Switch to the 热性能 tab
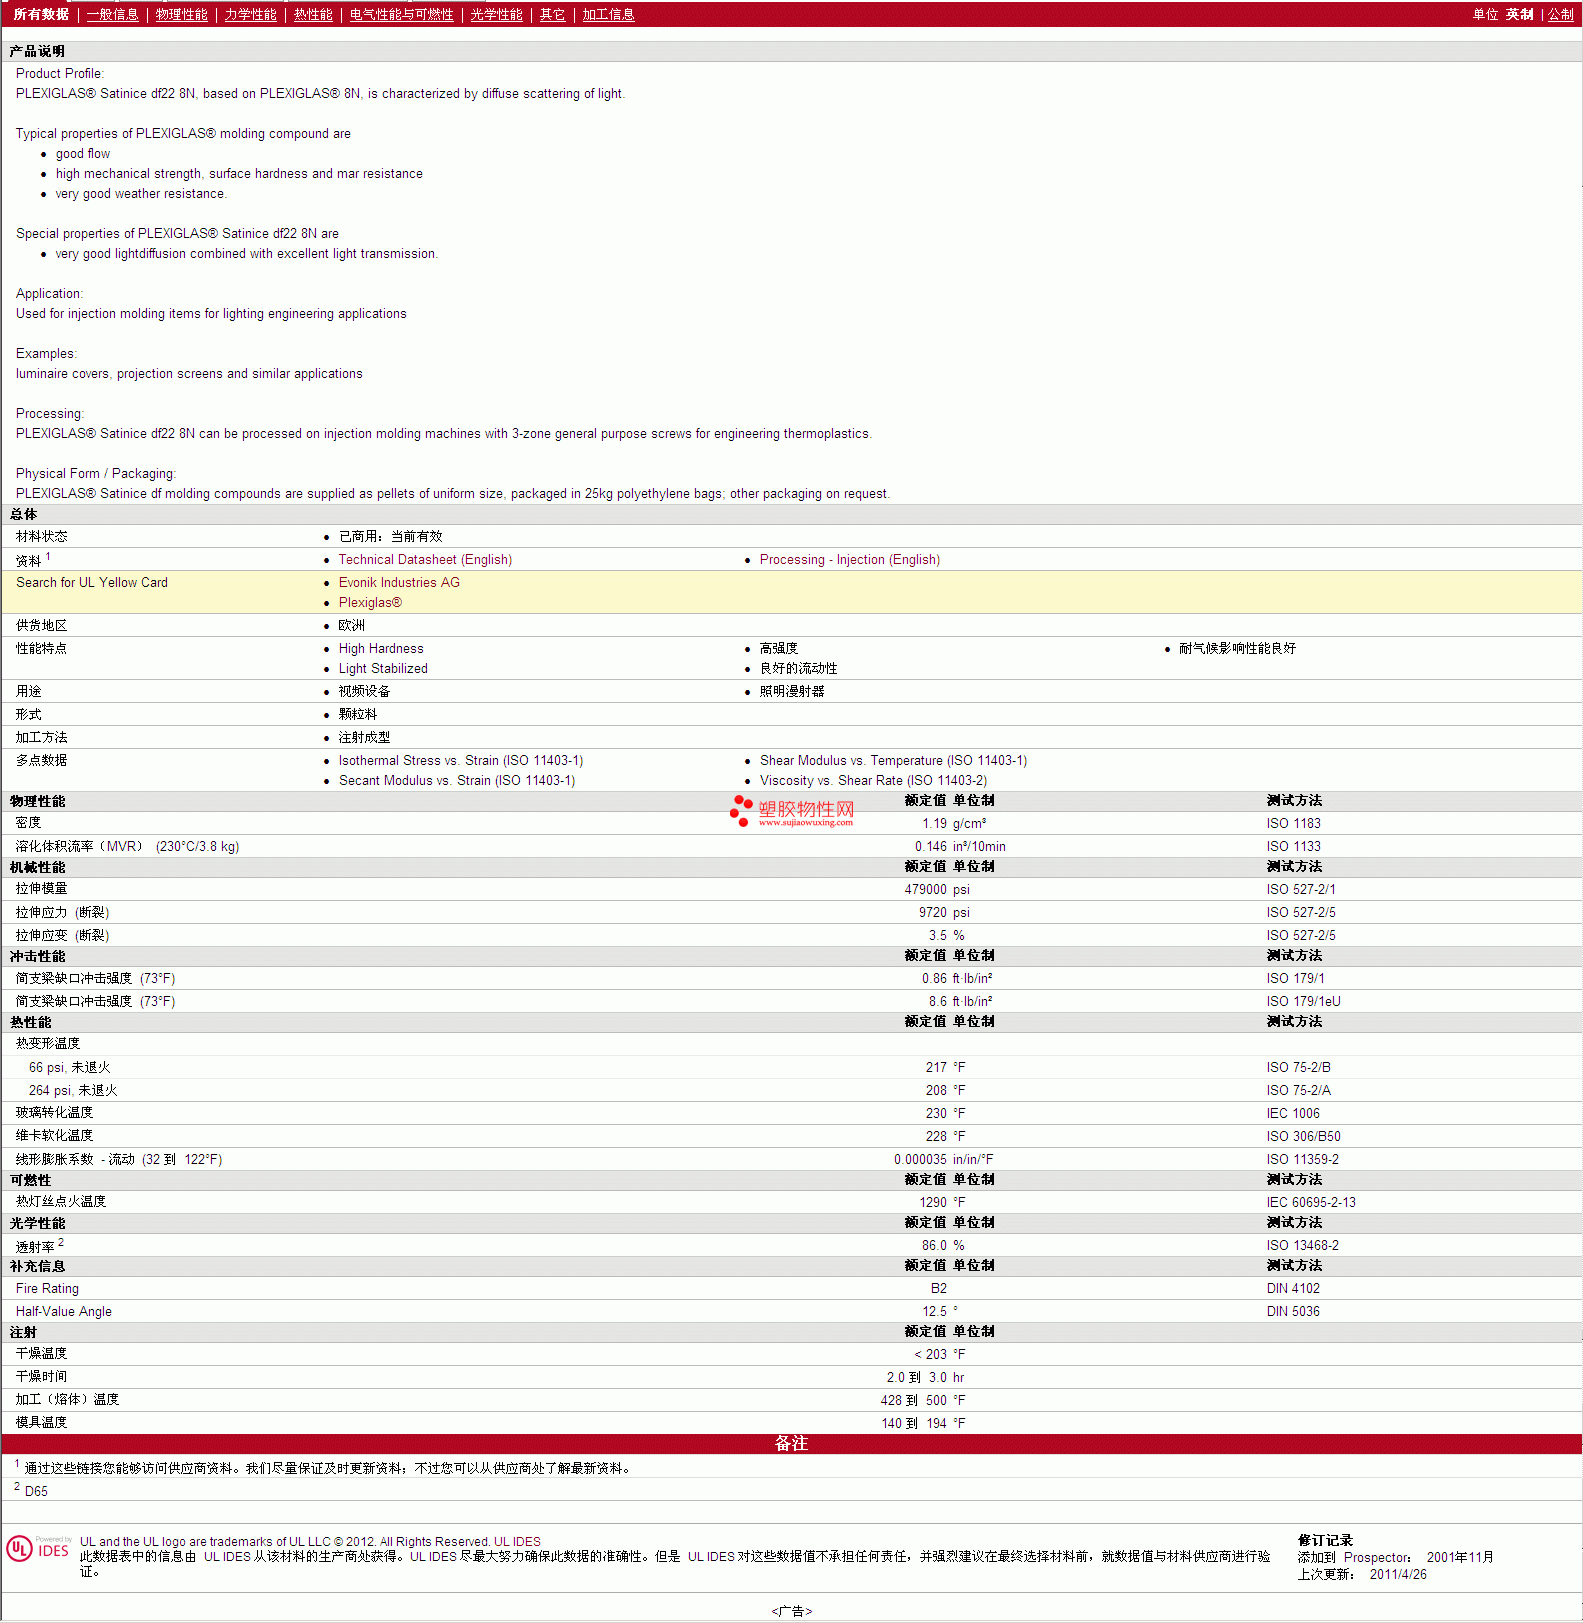1583x1623 pixels. tap(313, 14)
